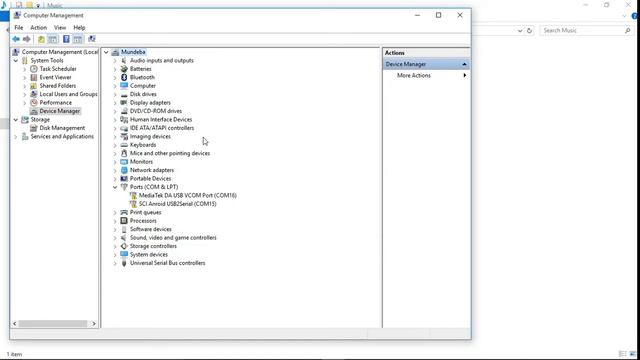Open the View menu
The height and width of the screenshot is (360, 640).
coord(60,27)
